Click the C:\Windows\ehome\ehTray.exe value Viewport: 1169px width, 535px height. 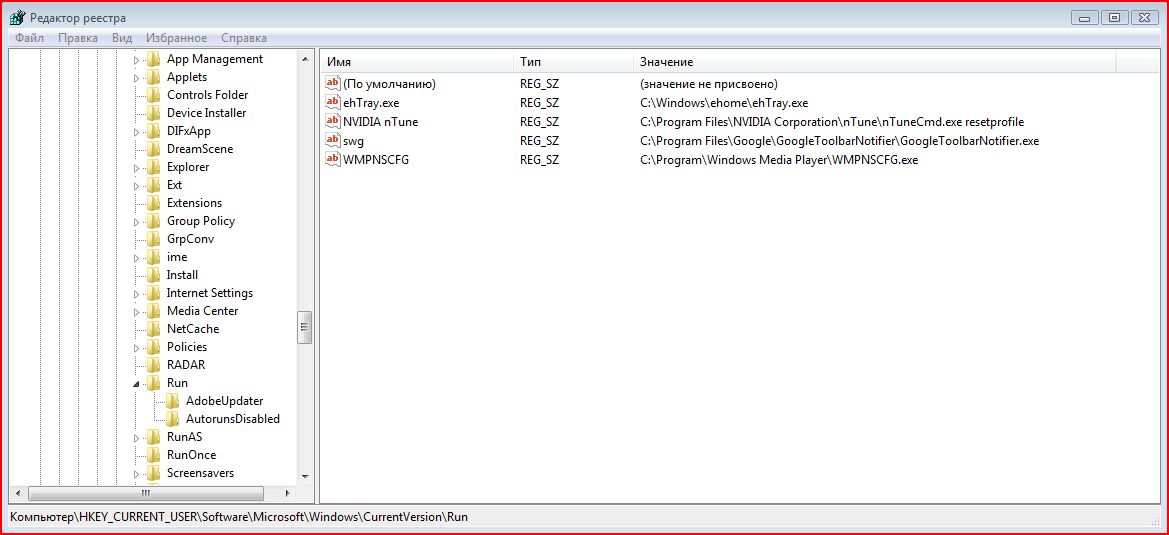723,103
